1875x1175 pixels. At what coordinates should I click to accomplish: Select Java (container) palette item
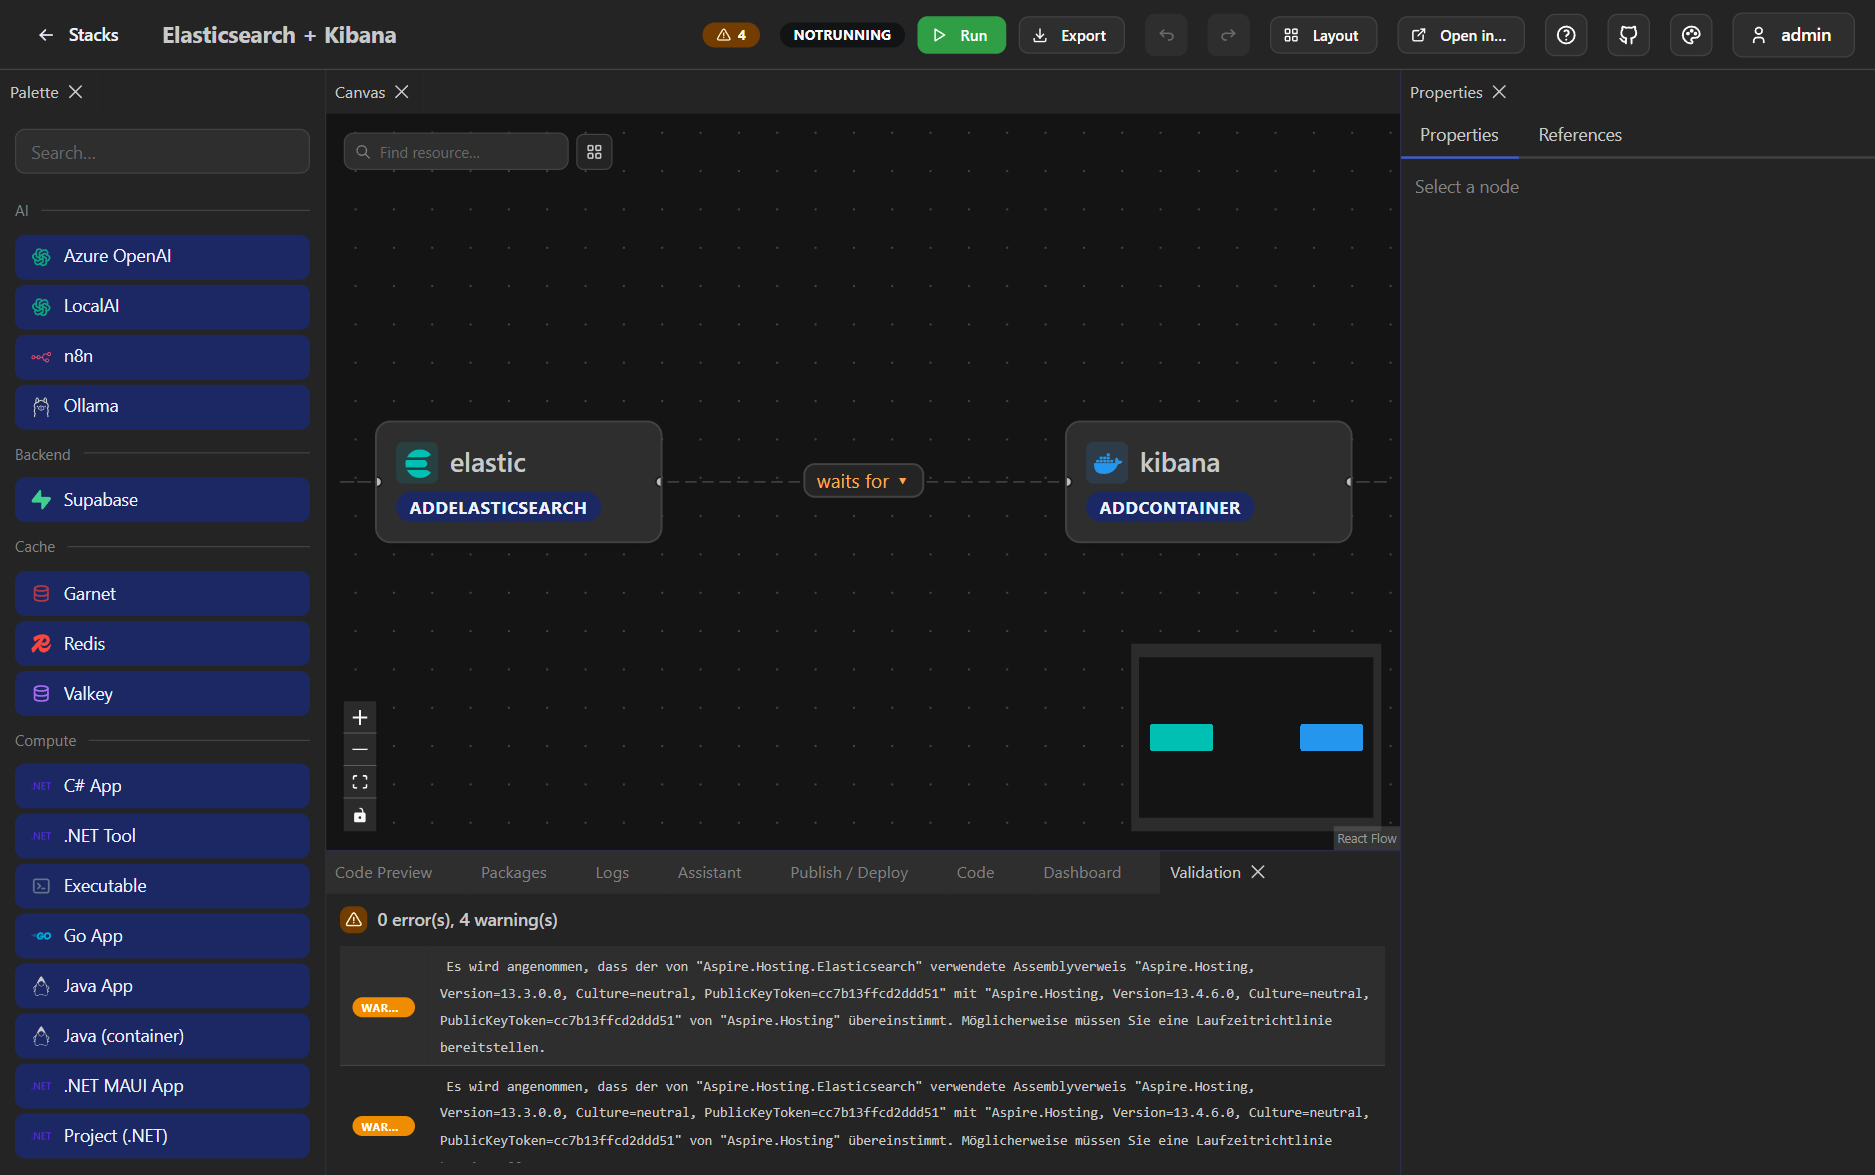point(162,1036)
